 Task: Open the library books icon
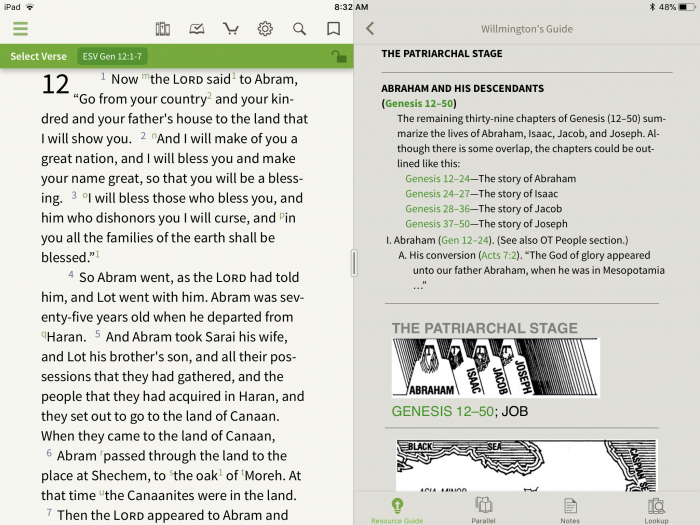(x=162, y=29)
